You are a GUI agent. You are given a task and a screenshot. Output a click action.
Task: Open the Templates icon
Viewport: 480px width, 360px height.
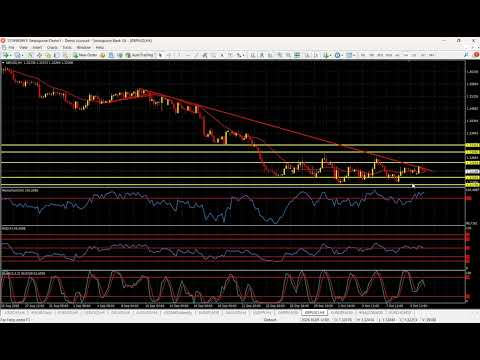click(x=349, y=55)
